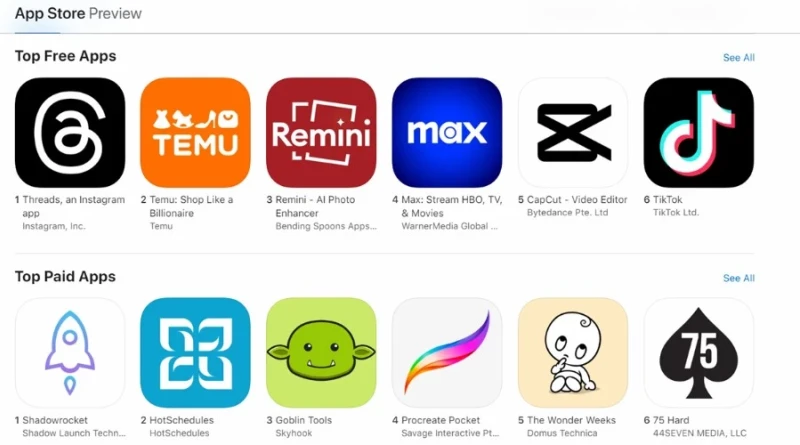This screenshot has height=445, width=800.
Task: Click The Wonder Weeks baby icon
Action: pyautogui.click(x=573, y=353)
